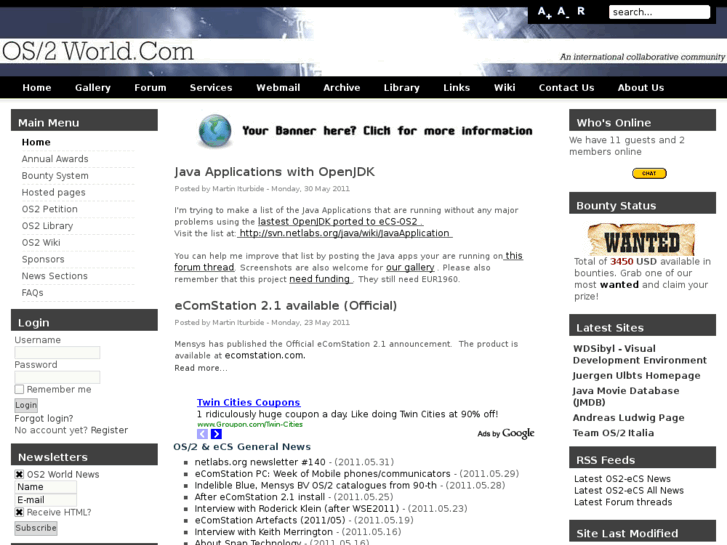Open Hosted pages in Main Menu
Screen dimensions: 727x545
click(x=53, y=192)
